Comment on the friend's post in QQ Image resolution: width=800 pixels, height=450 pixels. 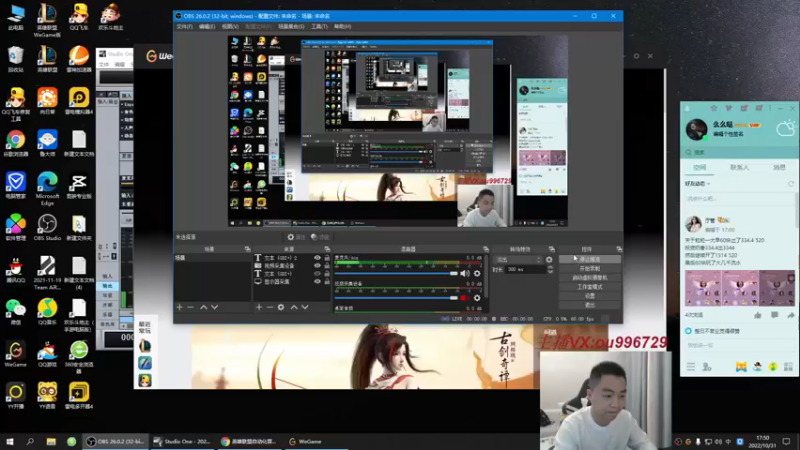(774, 315)
